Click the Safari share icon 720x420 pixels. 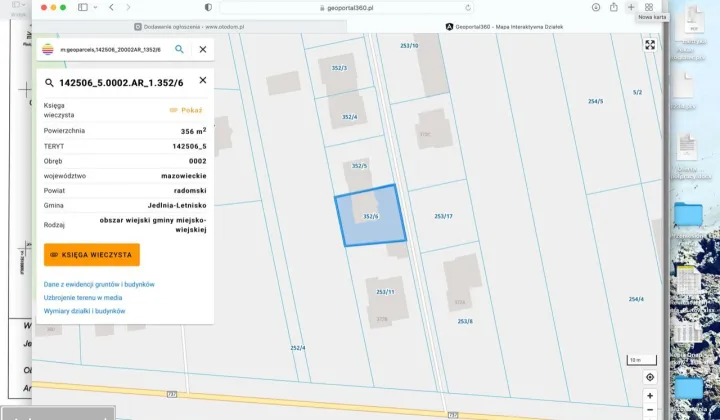click(613, 7)
